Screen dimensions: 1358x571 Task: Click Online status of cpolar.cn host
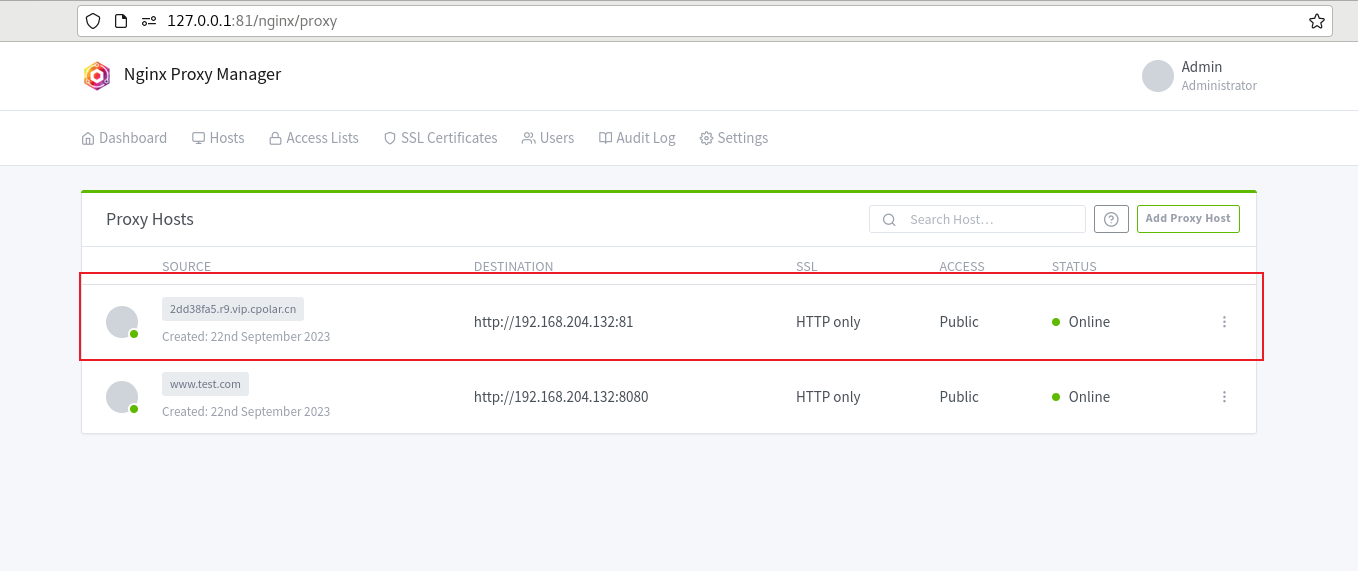(1081, 322)
